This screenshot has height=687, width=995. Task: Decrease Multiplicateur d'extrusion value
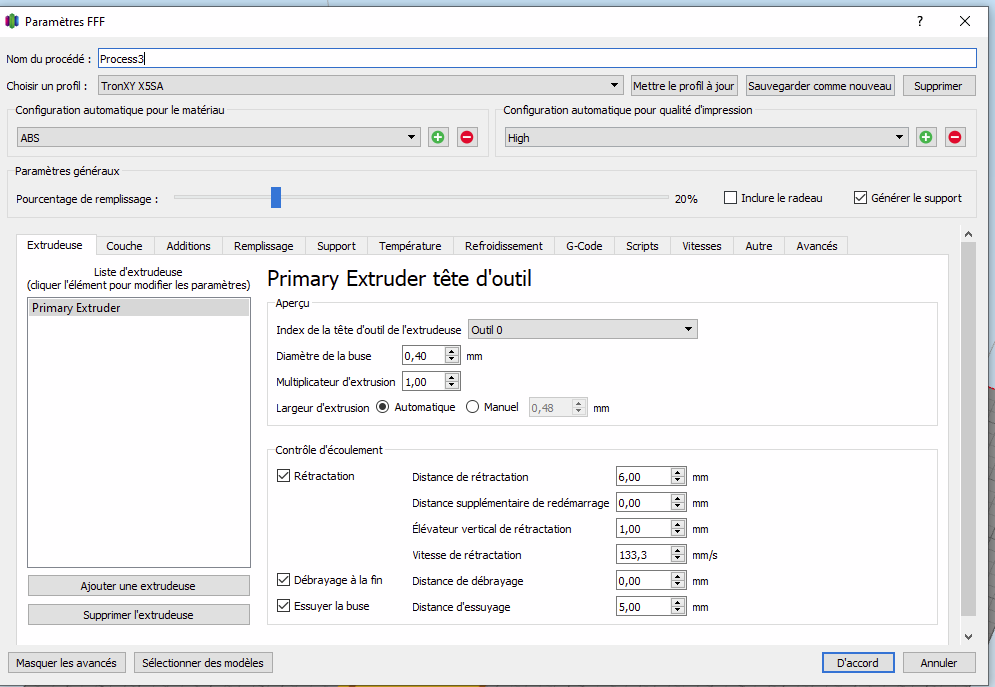(451, 386)
